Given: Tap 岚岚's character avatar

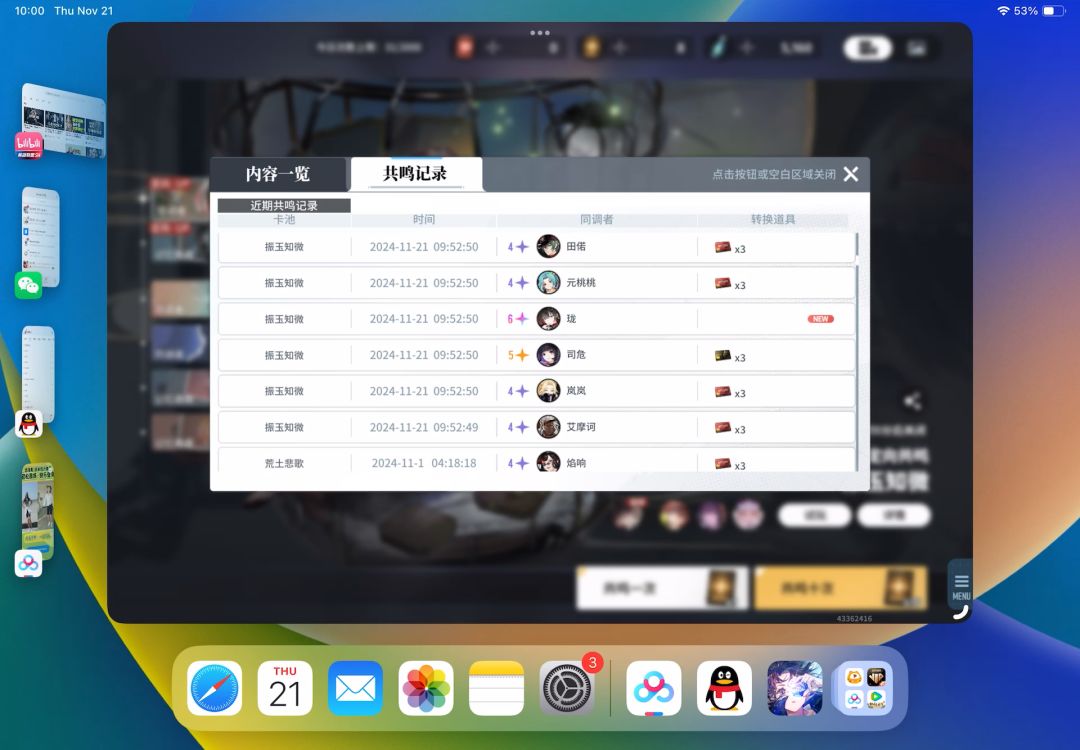Looking at the screenshot, I should tap(548, 390).
